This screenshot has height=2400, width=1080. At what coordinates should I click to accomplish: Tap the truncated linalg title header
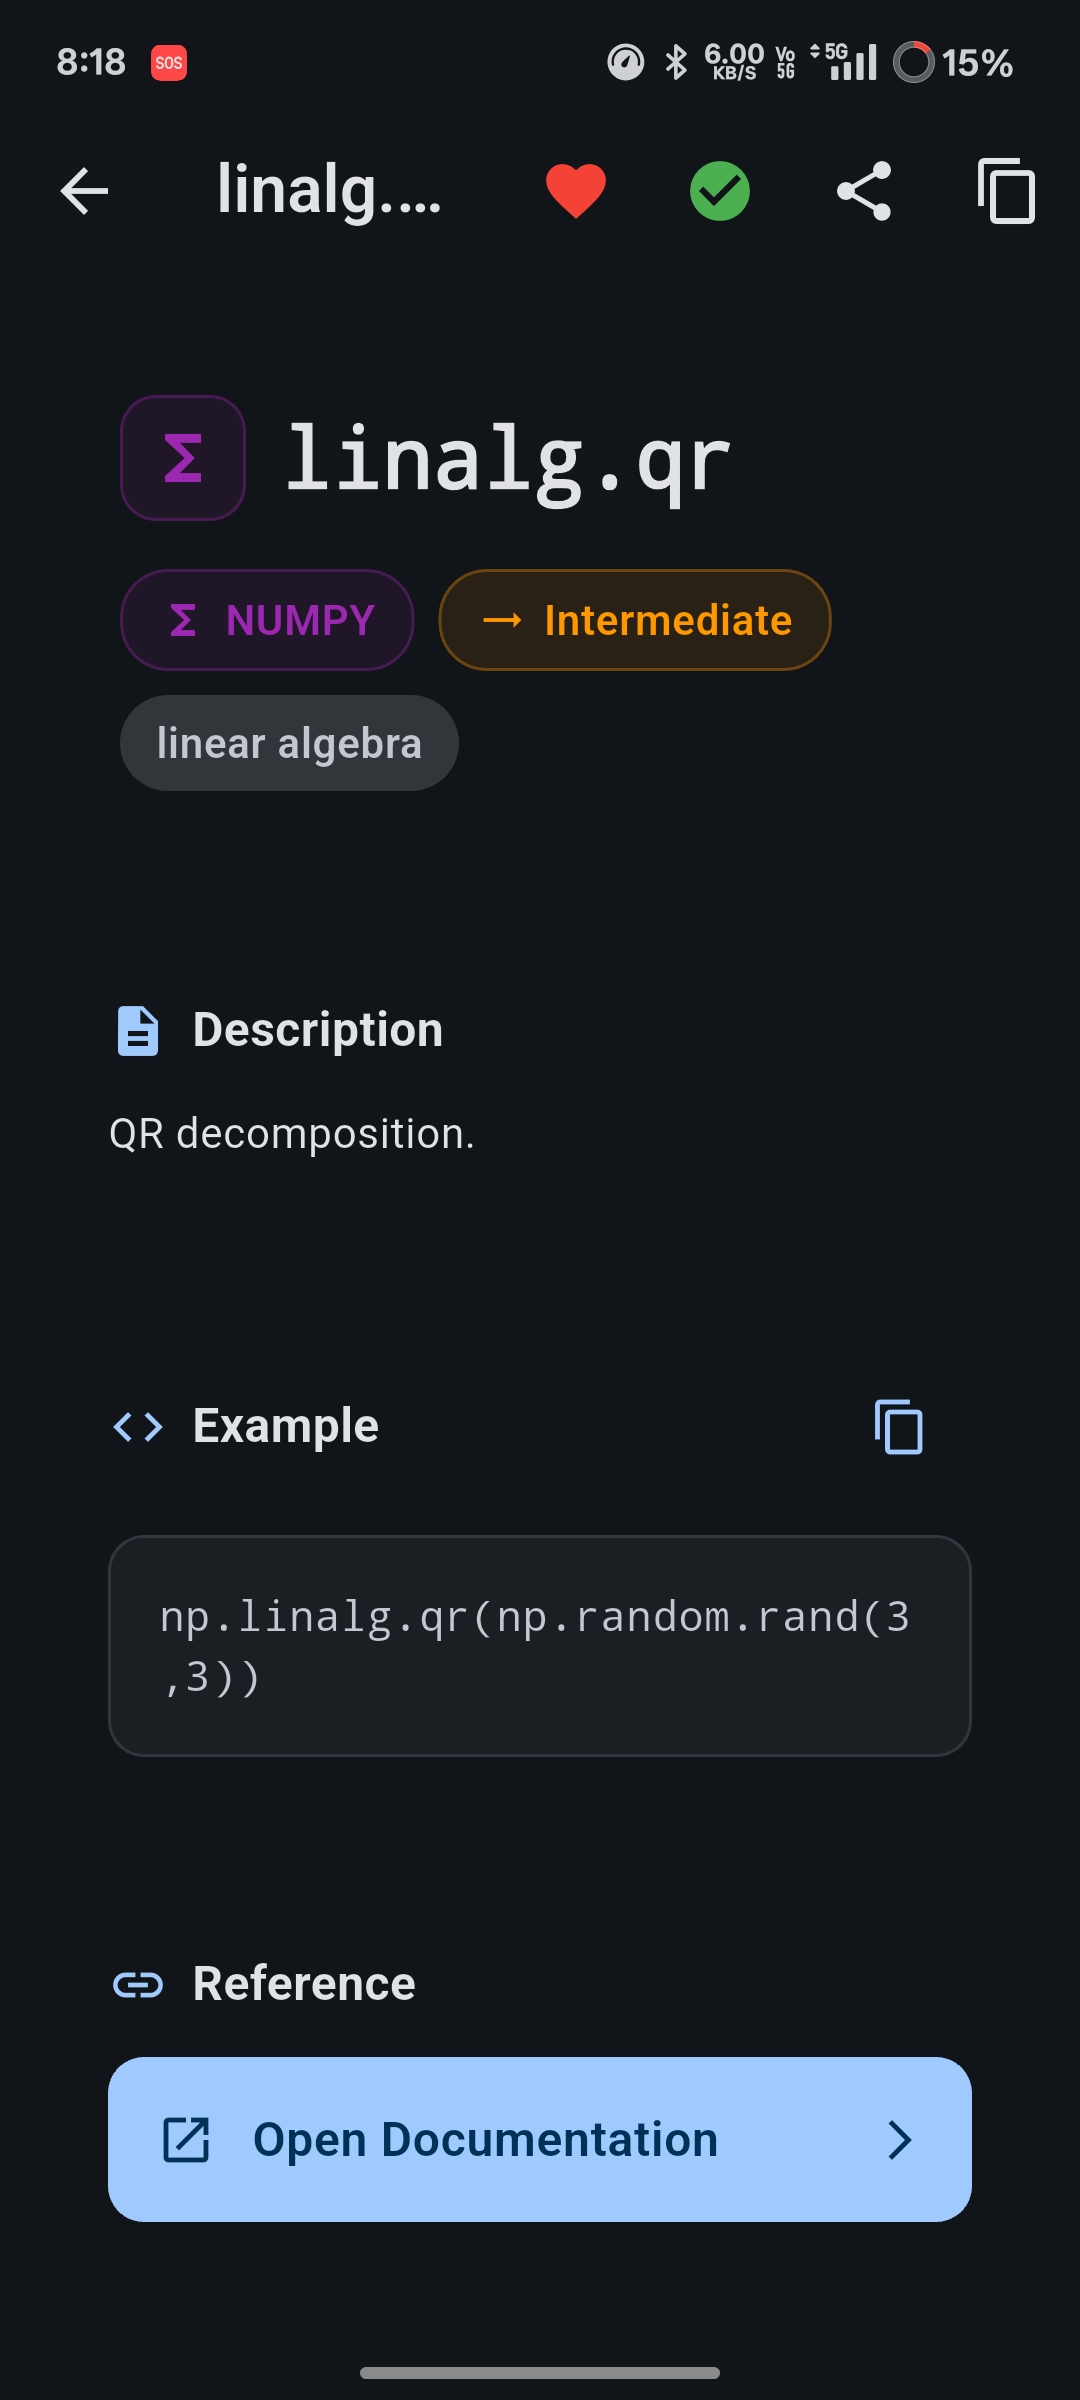click(x=332, y=191)
